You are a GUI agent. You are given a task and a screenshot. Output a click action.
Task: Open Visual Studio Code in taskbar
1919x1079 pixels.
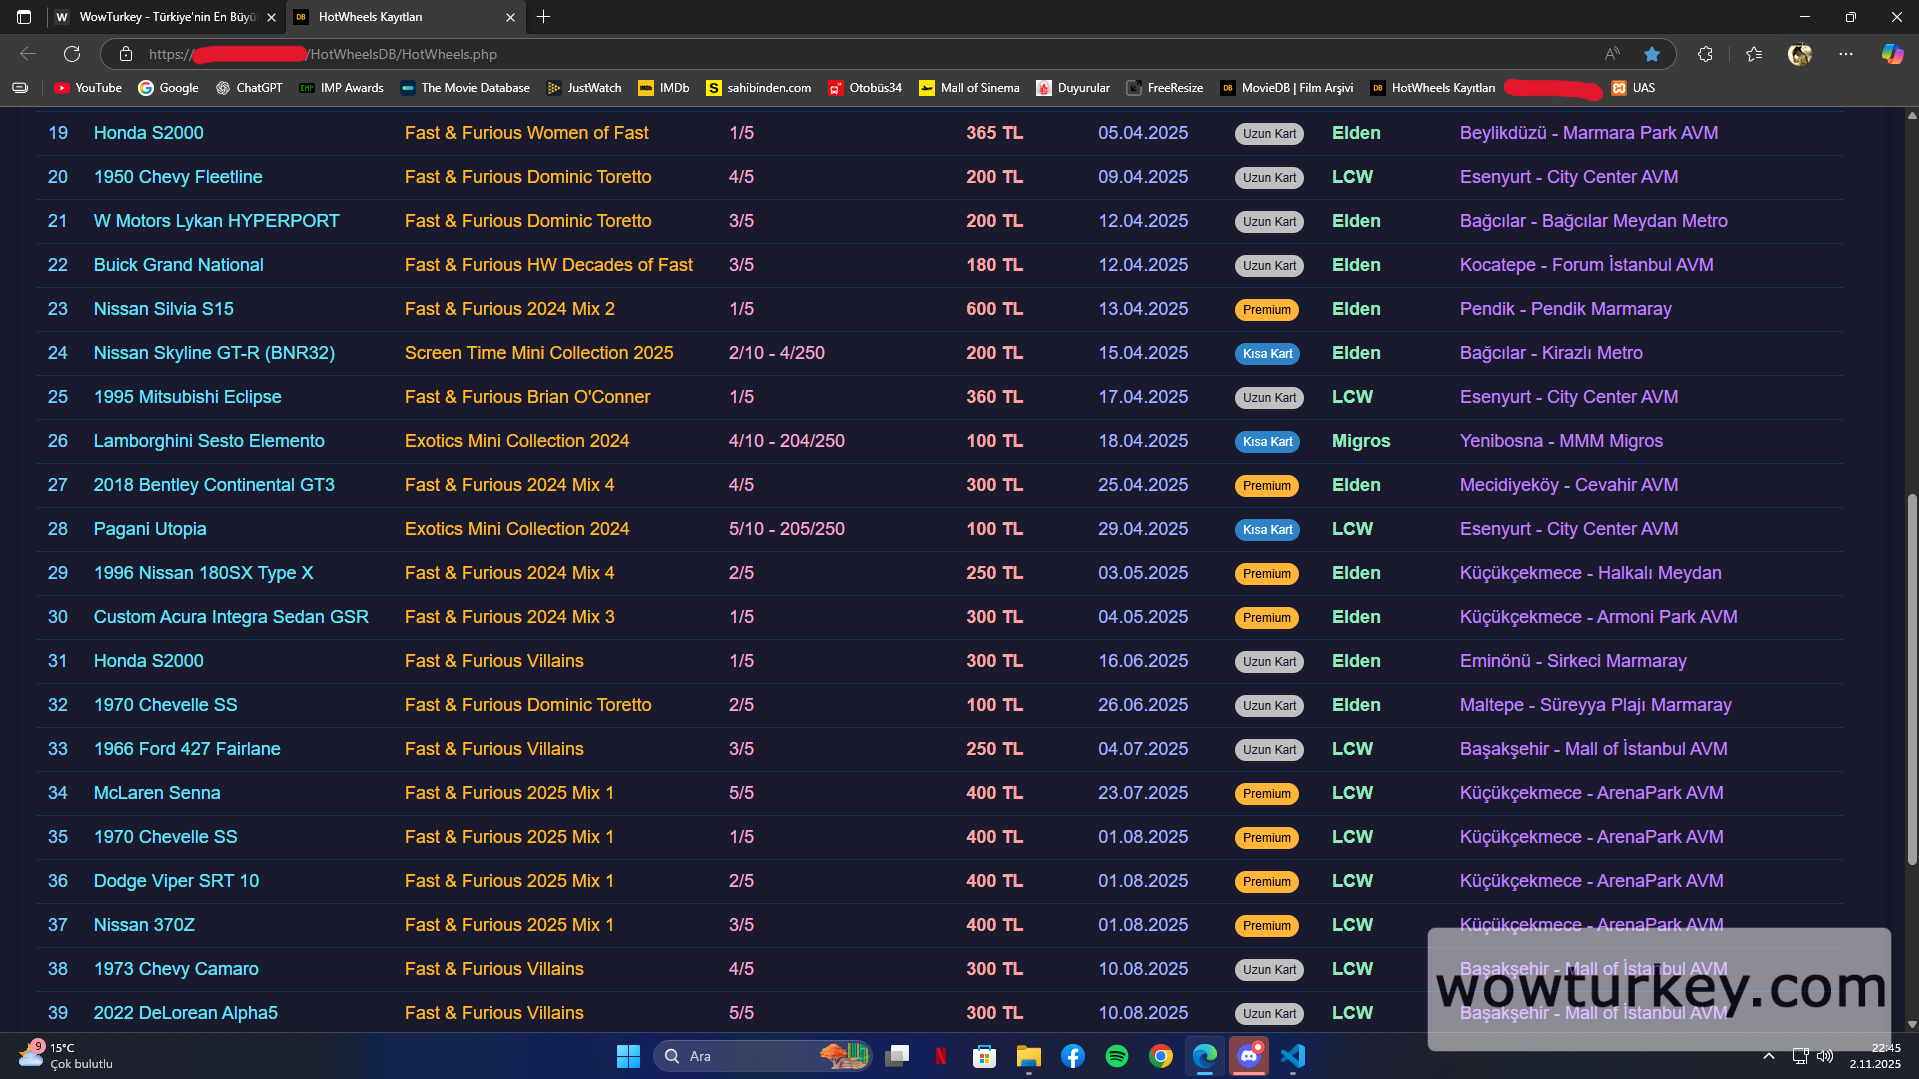coord(1292,1056)
